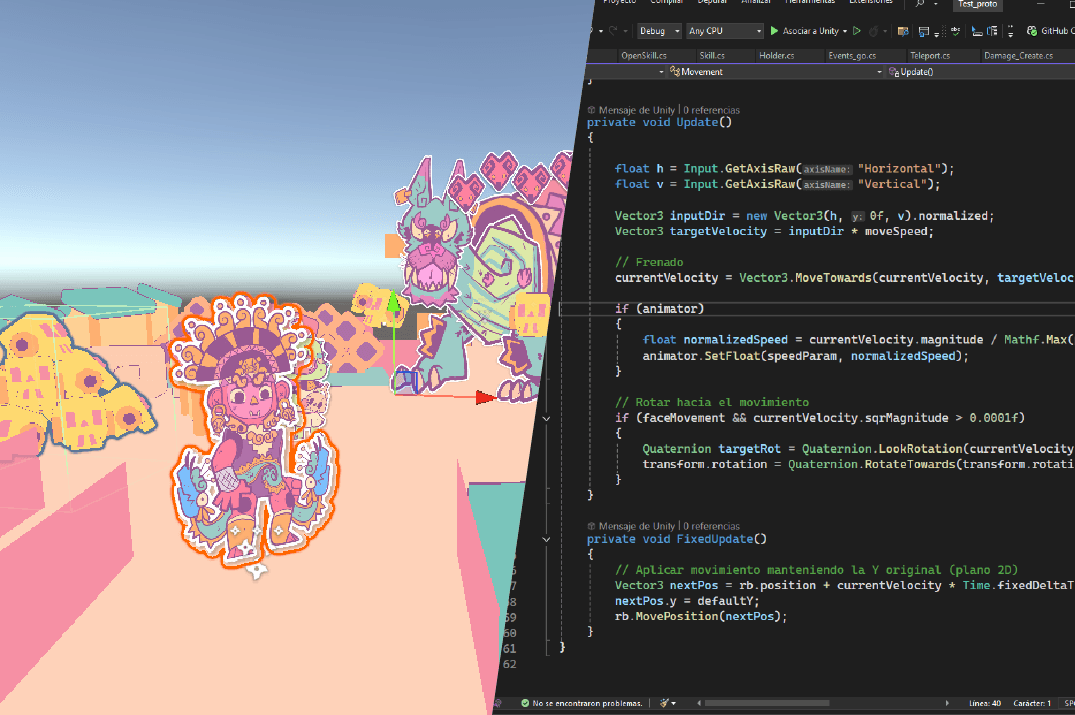The image size is (1075, 715).
Task: Switch to the Holder.cs tab
Action: (x=776, y=56)
